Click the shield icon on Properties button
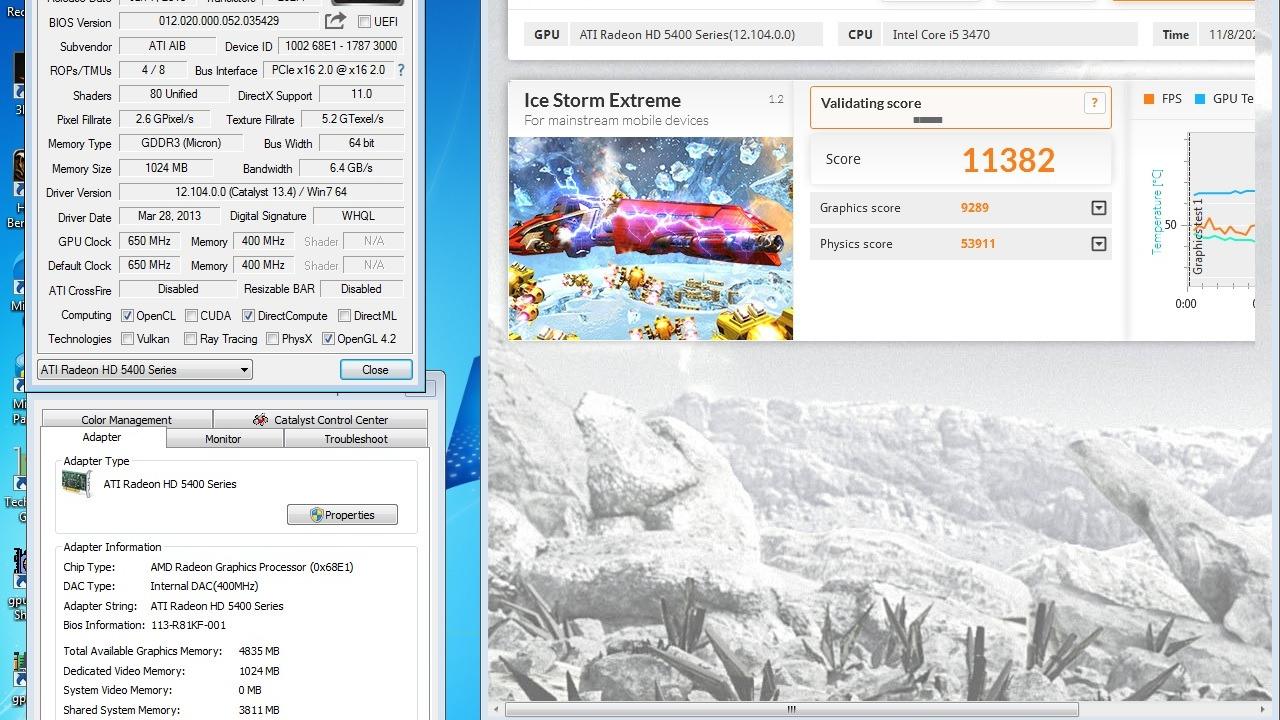This screenshot has height=720, width=1280. (x=317, y=515)
